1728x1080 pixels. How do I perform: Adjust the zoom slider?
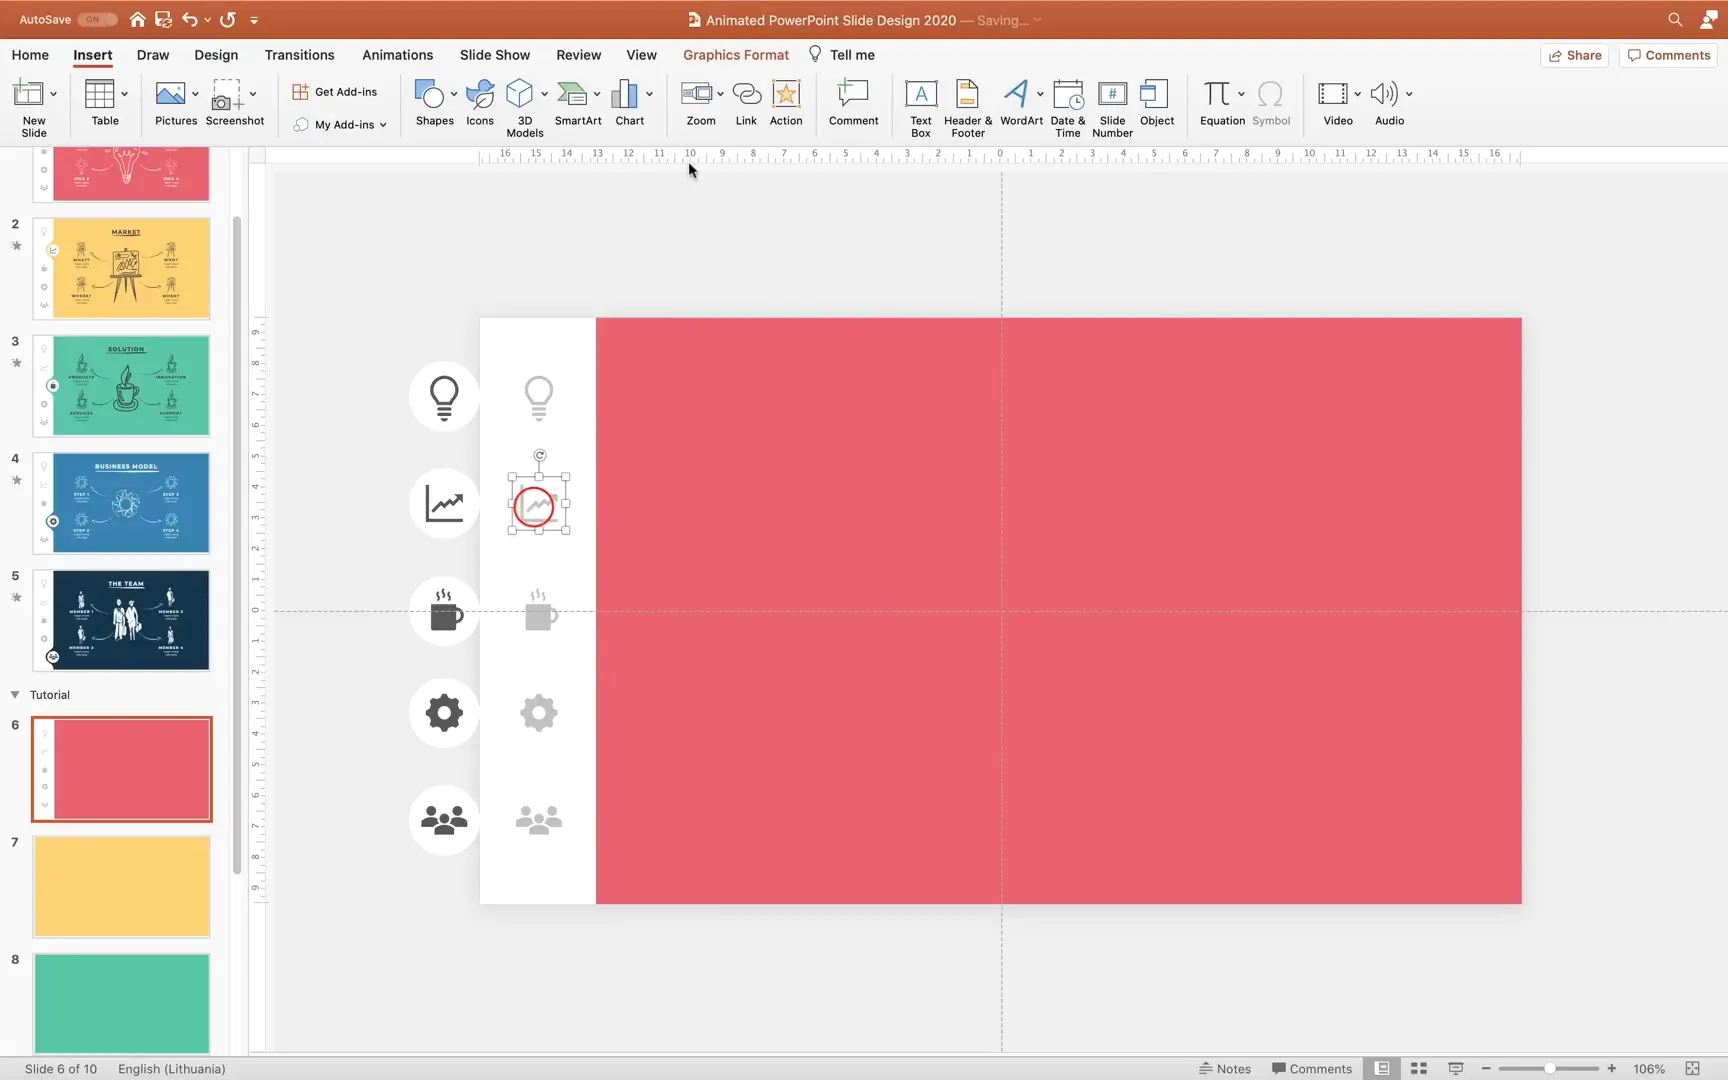click(1549, 1068)
